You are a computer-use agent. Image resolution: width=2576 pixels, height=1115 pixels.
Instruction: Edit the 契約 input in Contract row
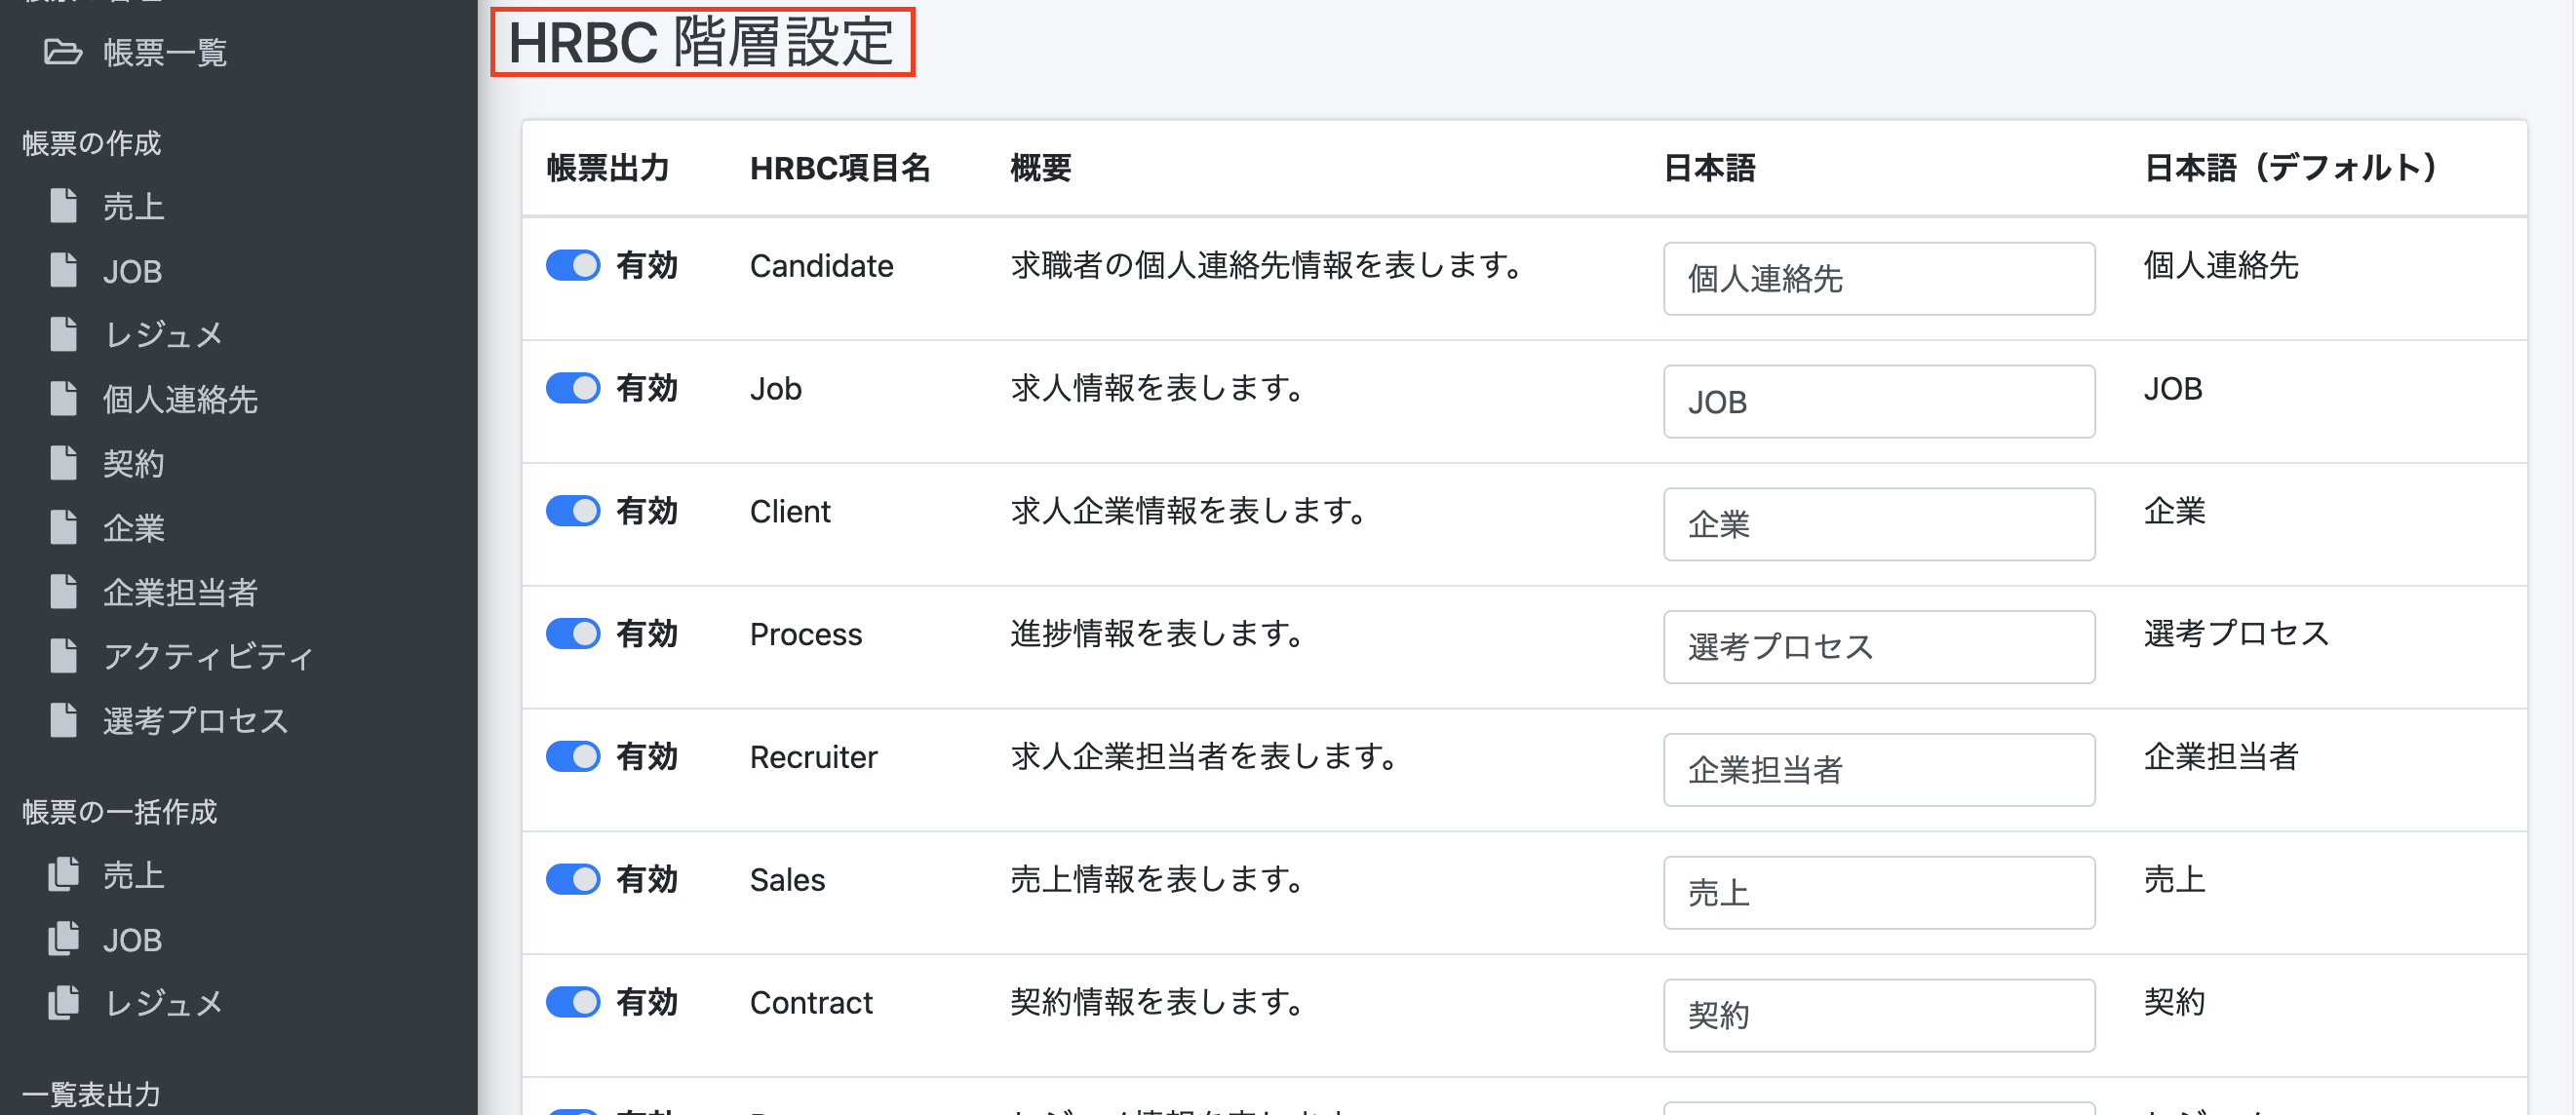(x=1879, y=1015)
